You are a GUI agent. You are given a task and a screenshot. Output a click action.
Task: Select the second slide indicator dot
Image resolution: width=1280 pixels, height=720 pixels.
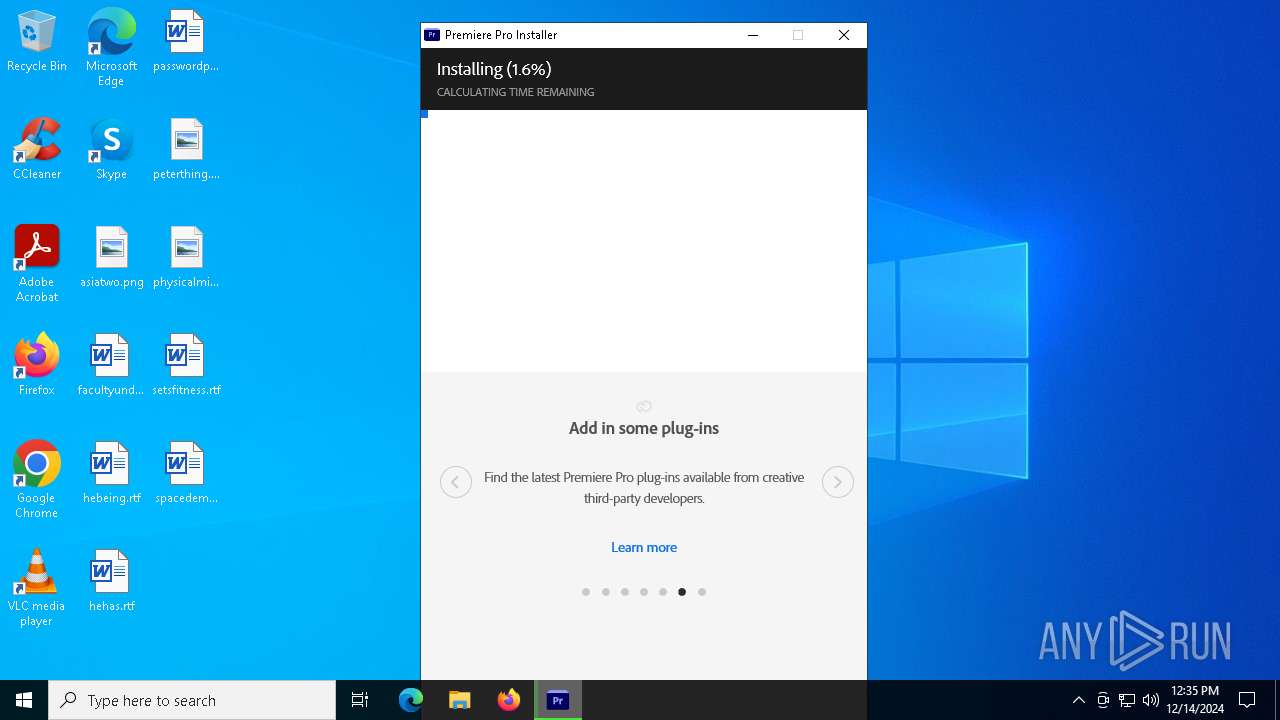605,592
